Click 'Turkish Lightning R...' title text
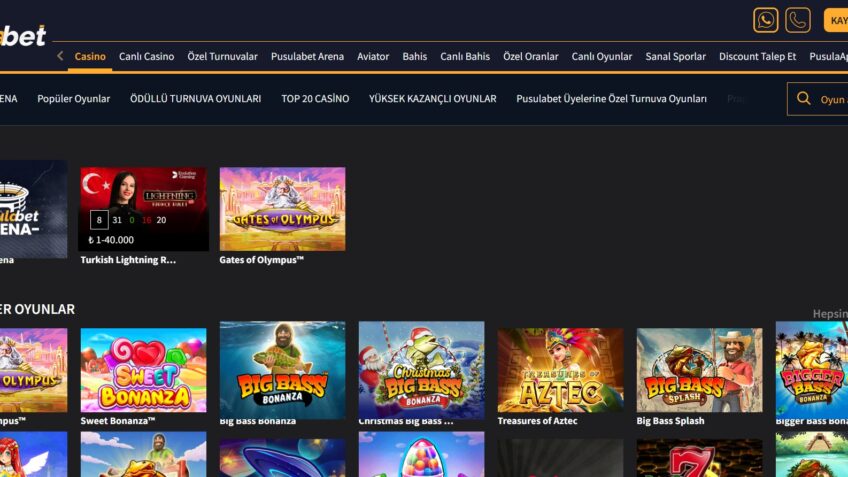 pos(128,260)
